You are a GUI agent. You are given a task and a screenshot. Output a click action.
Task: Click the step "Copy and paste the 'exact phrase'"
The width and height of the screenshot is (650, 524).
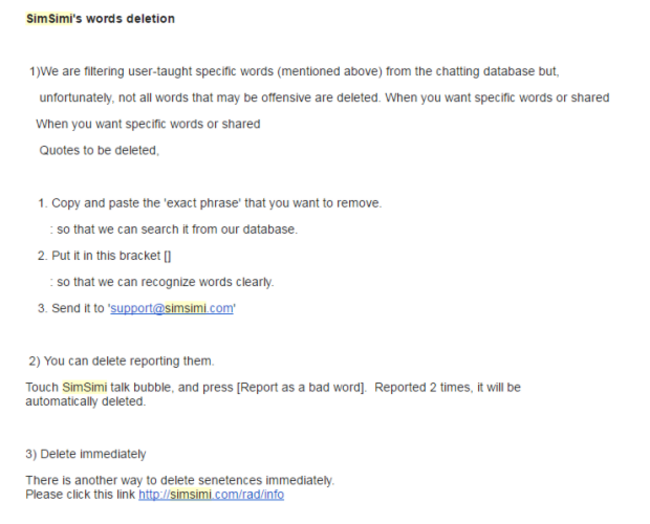(x=210, y=203)
